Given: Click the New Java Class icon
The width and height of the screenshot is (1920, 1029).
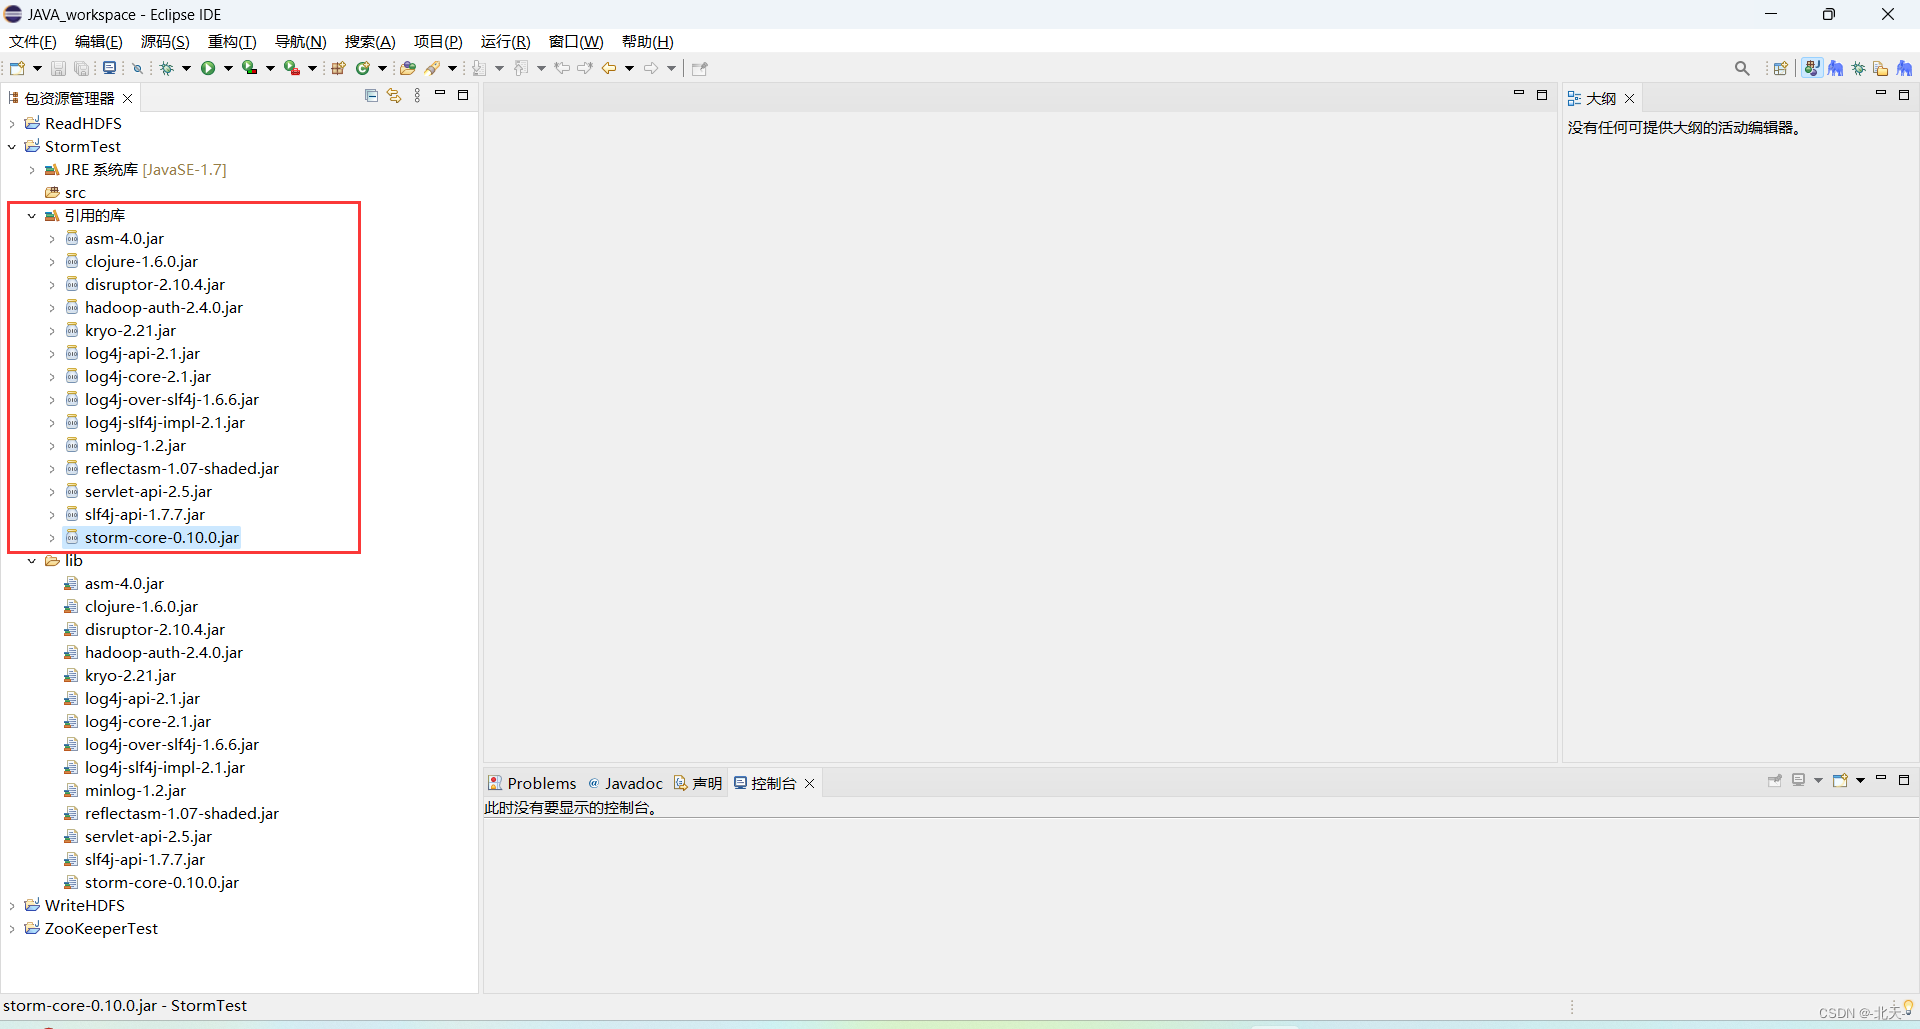Looking at the screenshot, I should click(x=363, y=68).
